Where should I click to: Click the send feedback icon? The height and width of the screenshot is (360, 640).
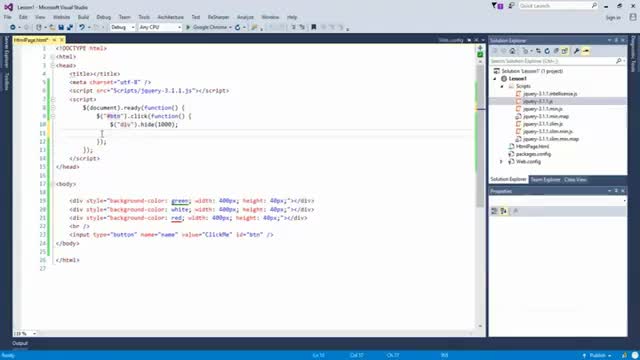[x=511, y=6]
